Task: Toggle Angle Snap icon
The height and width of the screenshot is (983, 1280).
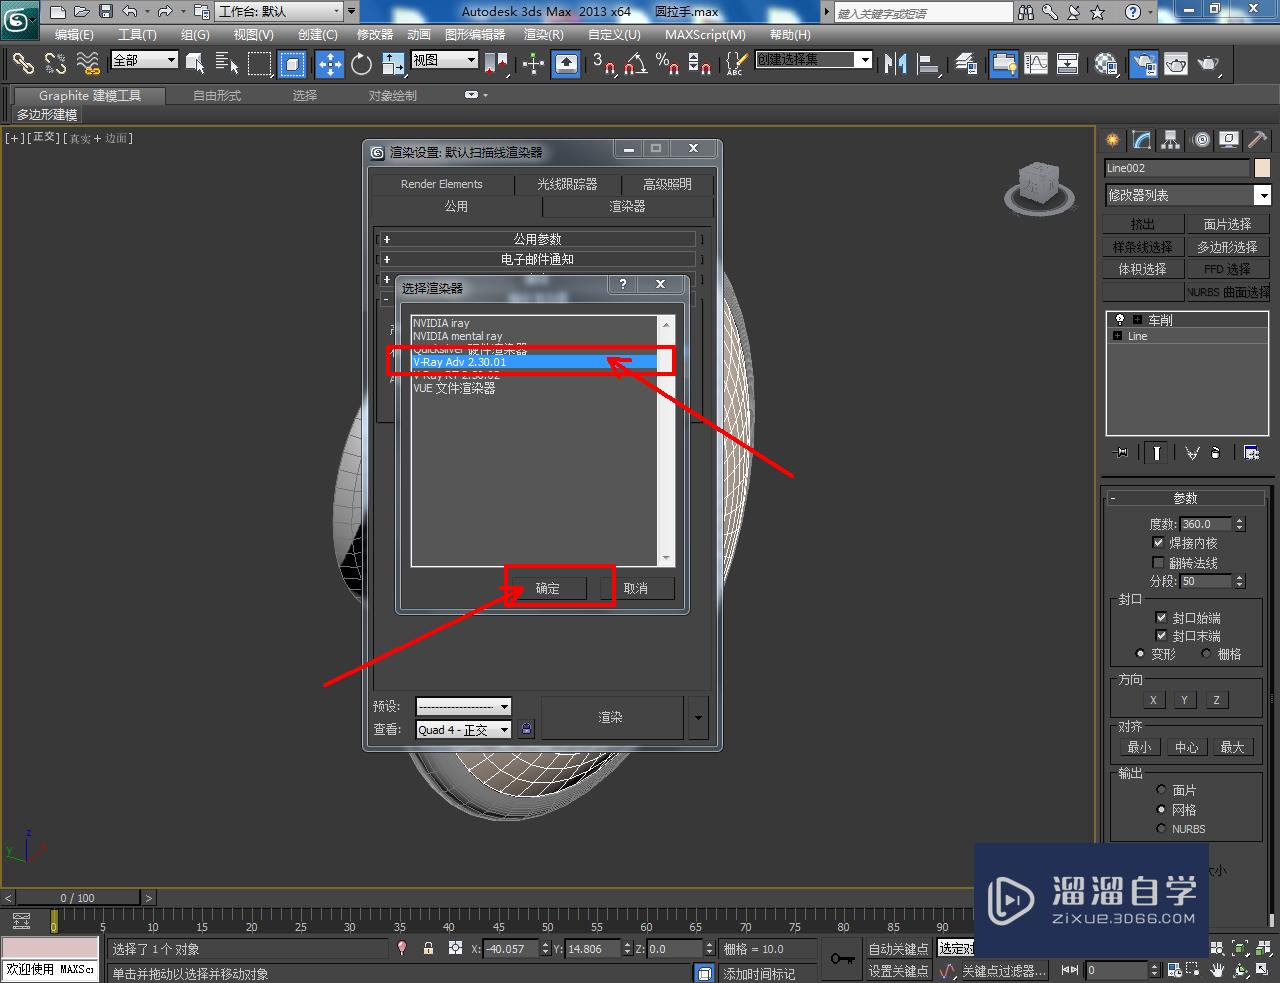Action: point(635,64)
